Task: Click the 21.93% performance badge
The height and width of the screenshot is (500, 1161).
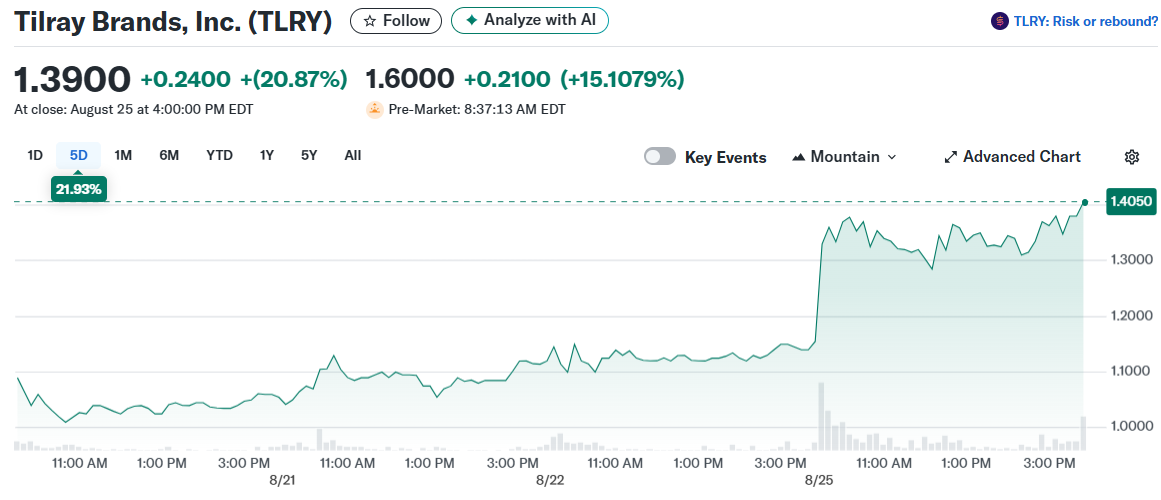Action: (78, 189)
